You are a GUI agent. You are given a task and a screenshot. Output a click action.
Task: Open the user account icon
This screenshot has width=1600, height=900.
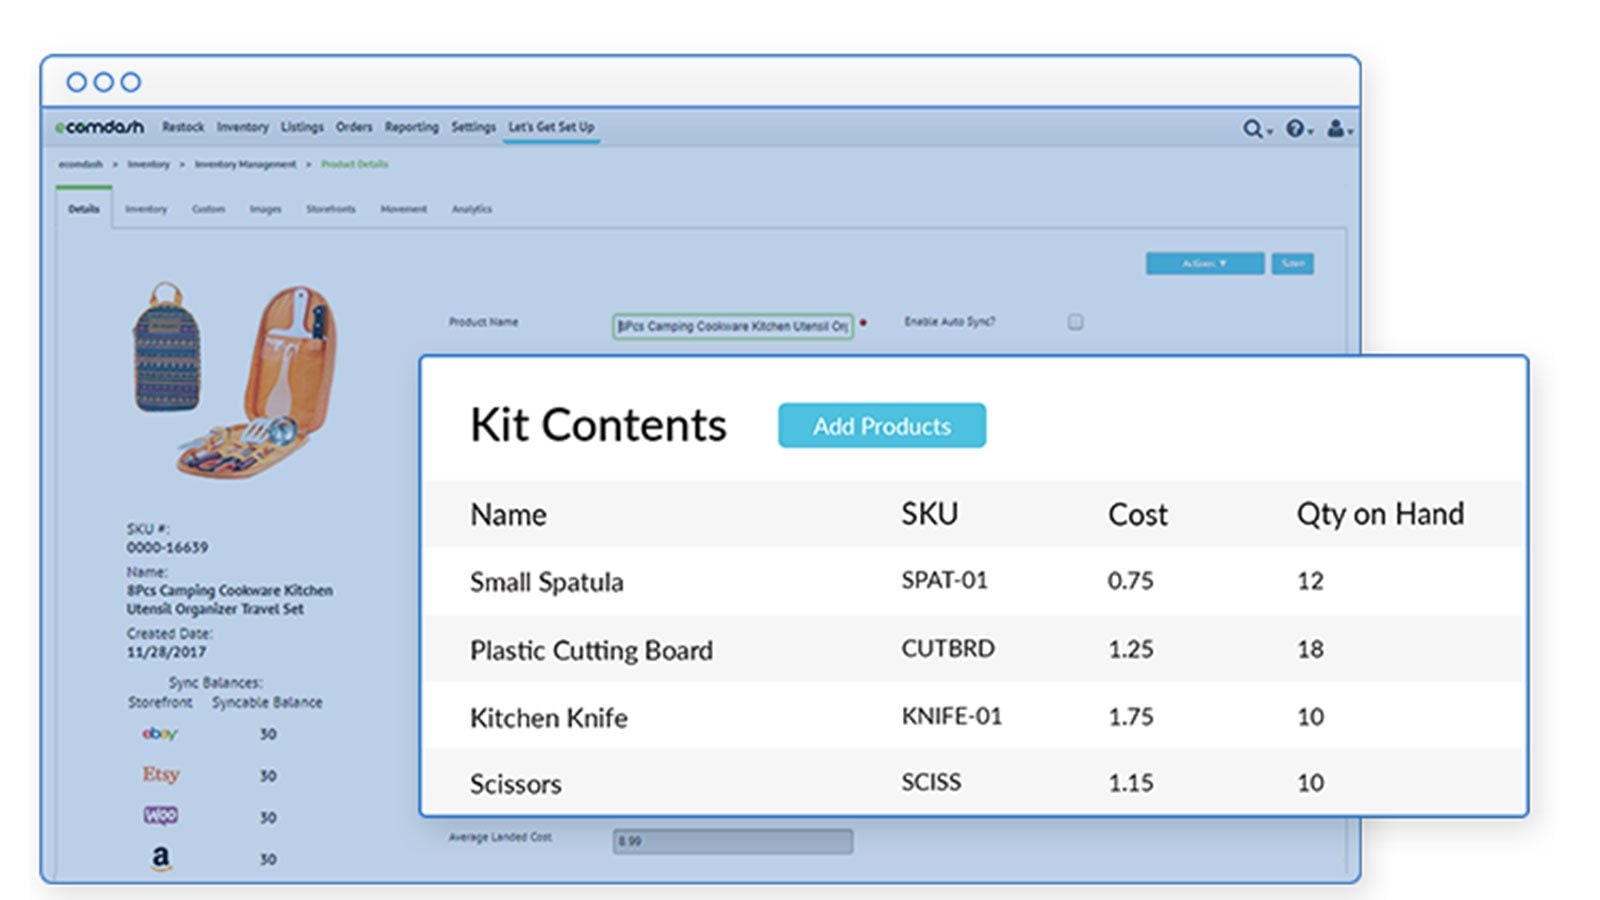[x=1335, y=129]
